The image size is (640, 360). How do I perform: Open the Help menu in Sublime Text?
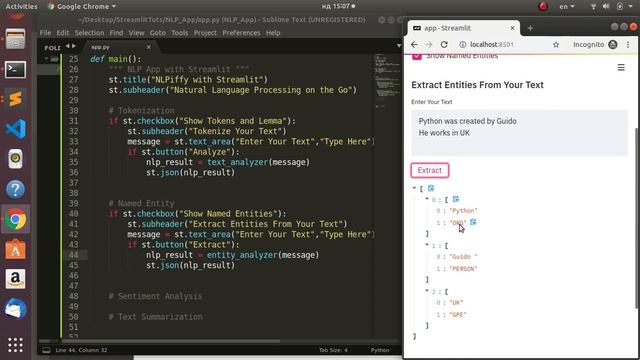coord(273,33)
